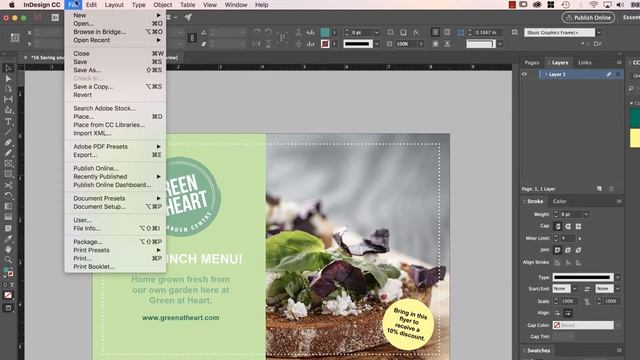Image resolution: width=640 pixels, height=360 pixels.
Task: Open the fx effects icon in control bar
Action: [416, 32]
